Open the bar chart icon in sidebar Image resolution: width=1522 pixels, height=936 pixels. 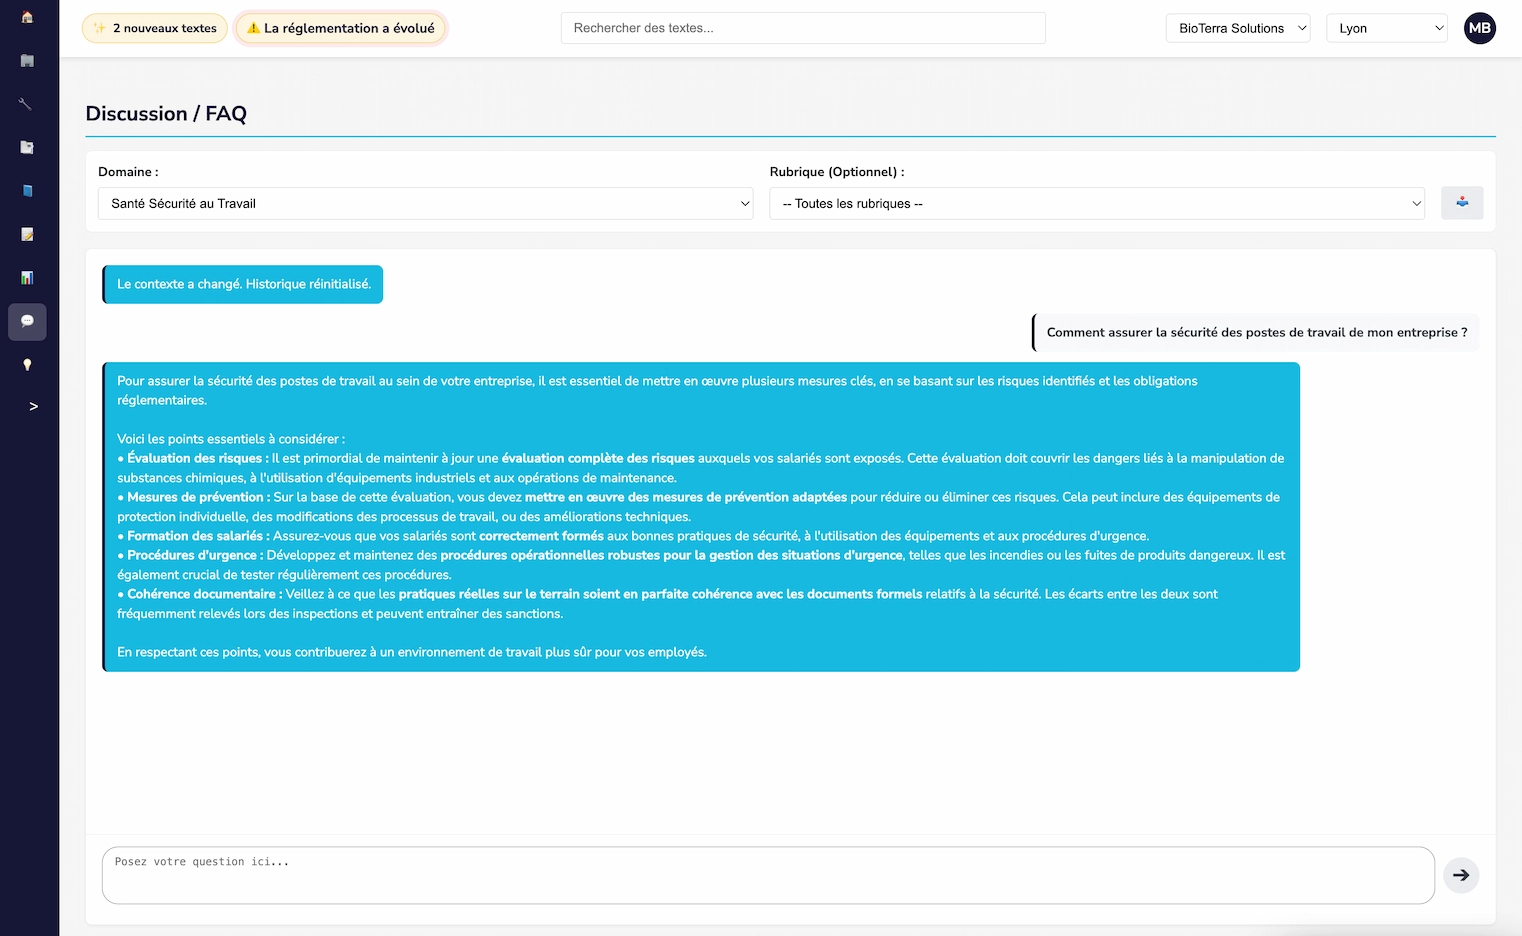coord(27,278)
